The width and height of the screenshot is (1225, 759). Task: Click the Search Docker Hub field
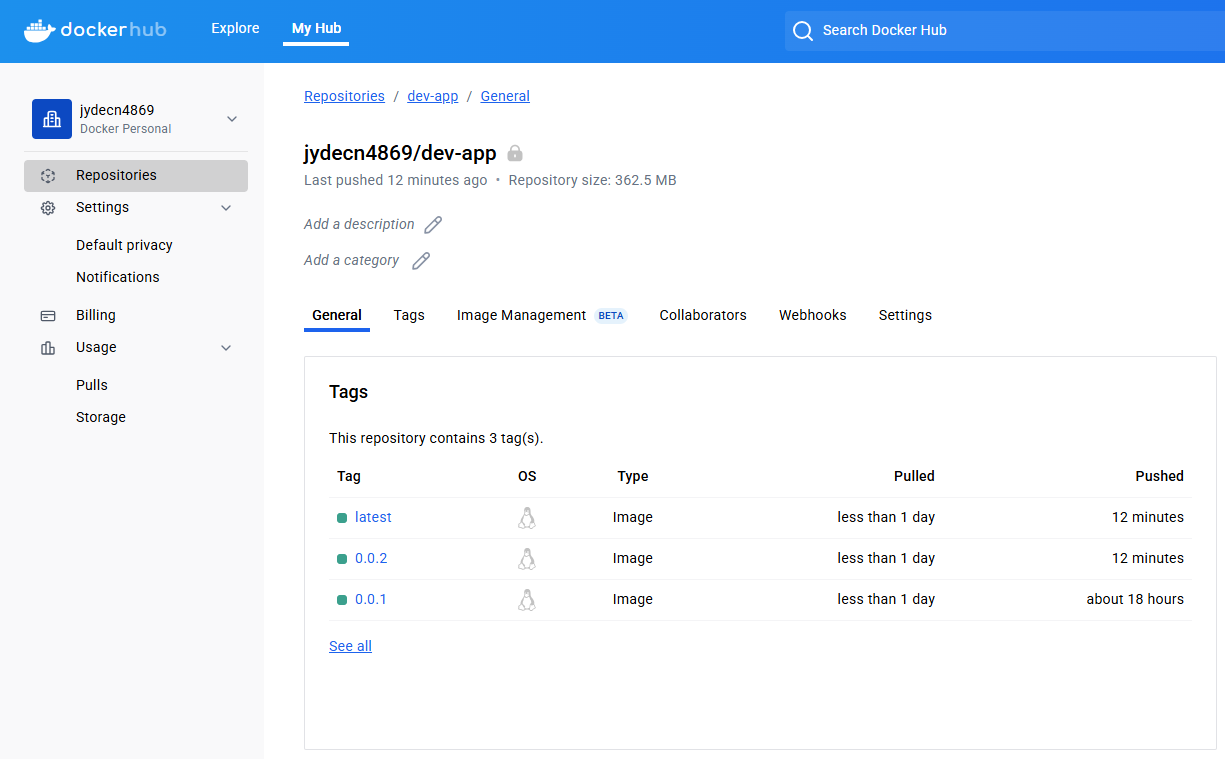tap(1005, 31)
